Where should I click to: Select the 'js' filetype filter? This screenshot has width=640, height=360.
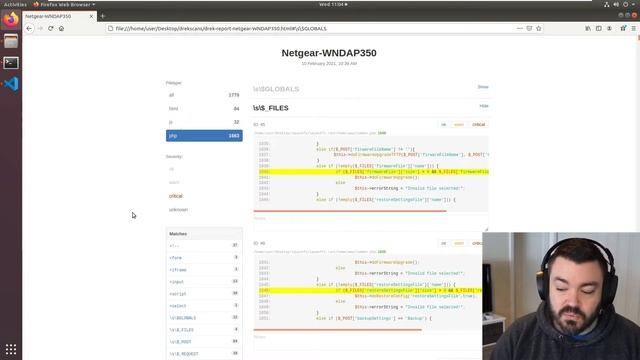point(204,122)
